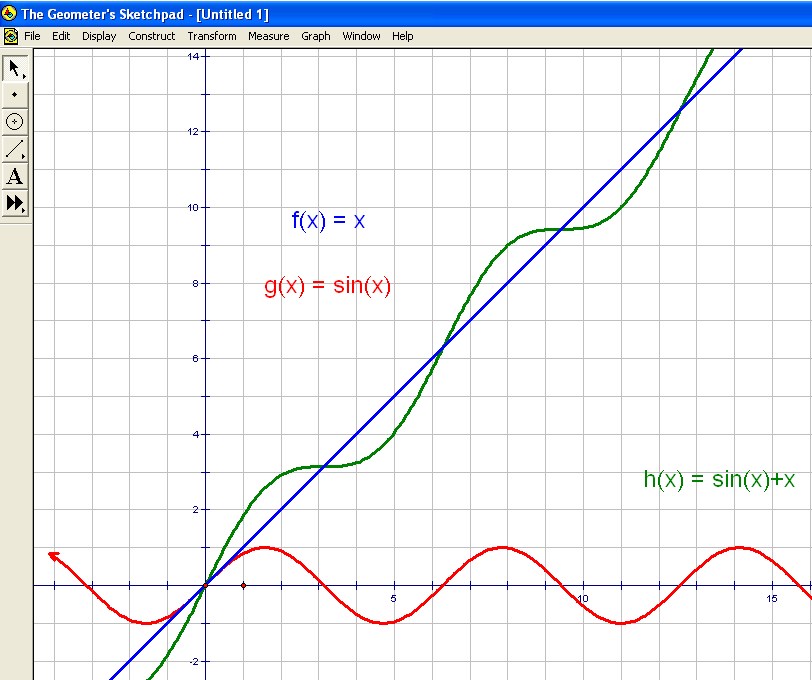This screenshot has width=812, height=680.
Task: Select the blue f(x) = x label
Action: point(328,221)
